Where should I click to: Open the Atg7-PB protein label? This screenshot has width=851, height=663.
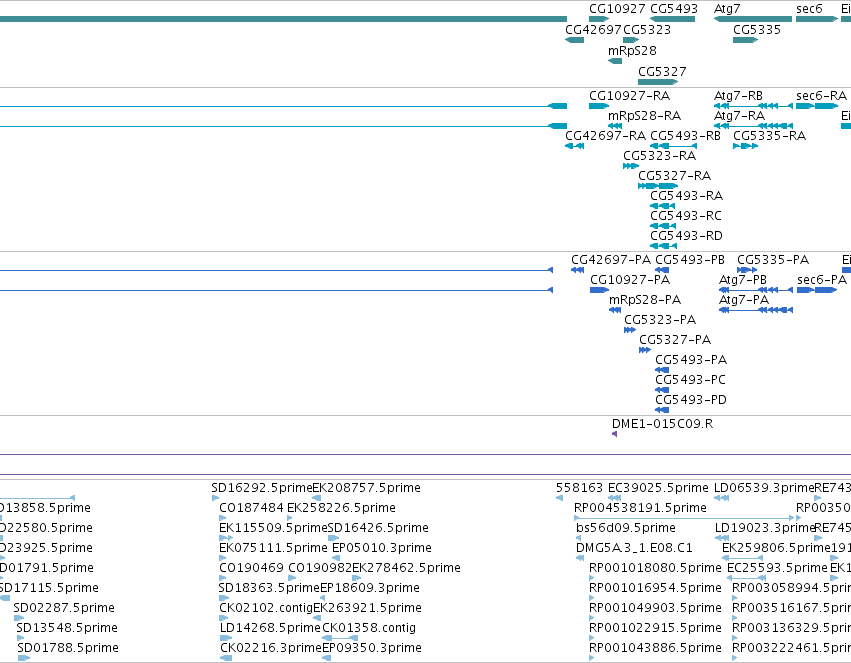[742, 280]
